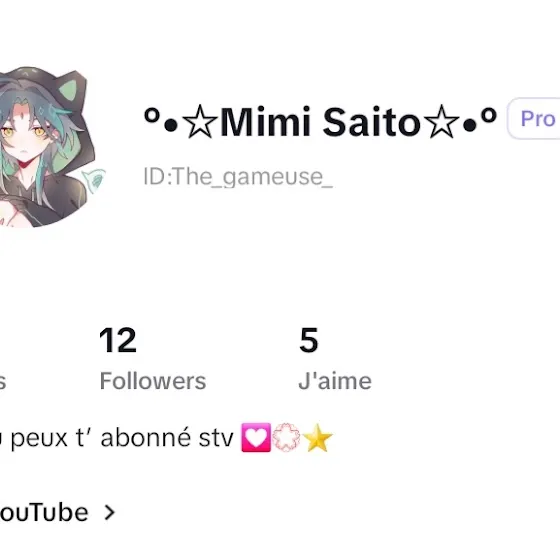Open the anime cat-hood profile avatar
This screenshot has height=560, width=560.
[48, 146]
